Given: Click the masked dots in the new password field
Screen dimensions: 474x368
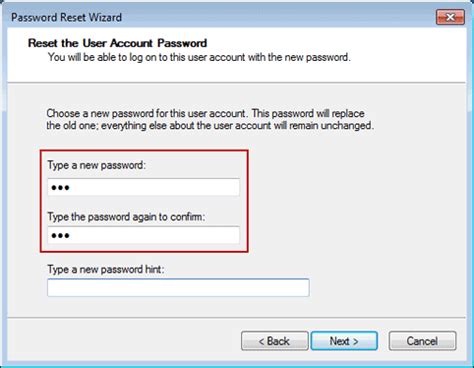Looking at the screenshot, I should (60, 188).
